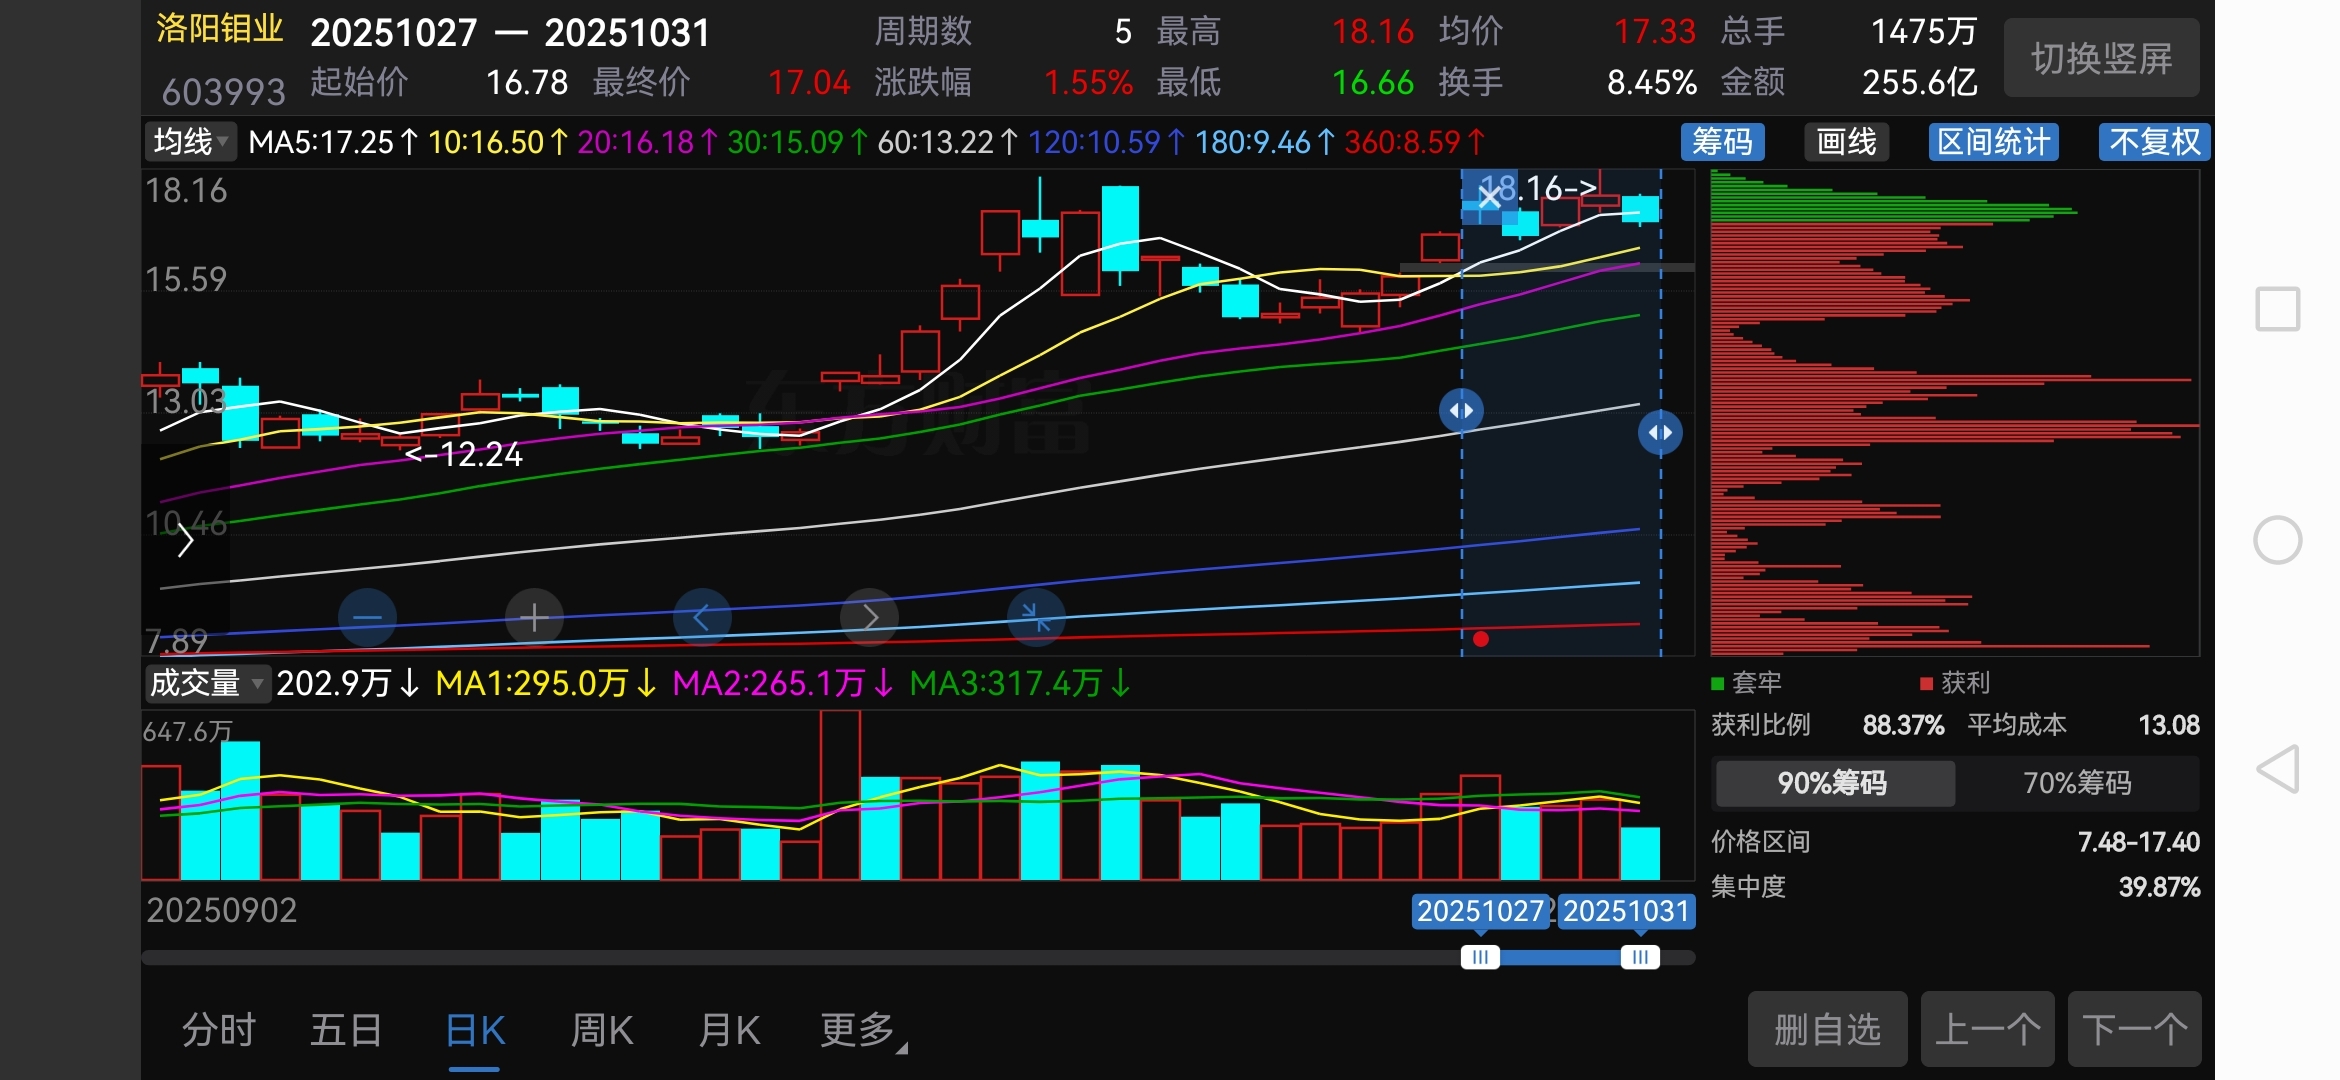This screenshot has height=1080, width=2340.
Task: Close the range selection with the X icon
Action: pyautogui.click(x=1489, y=197)
